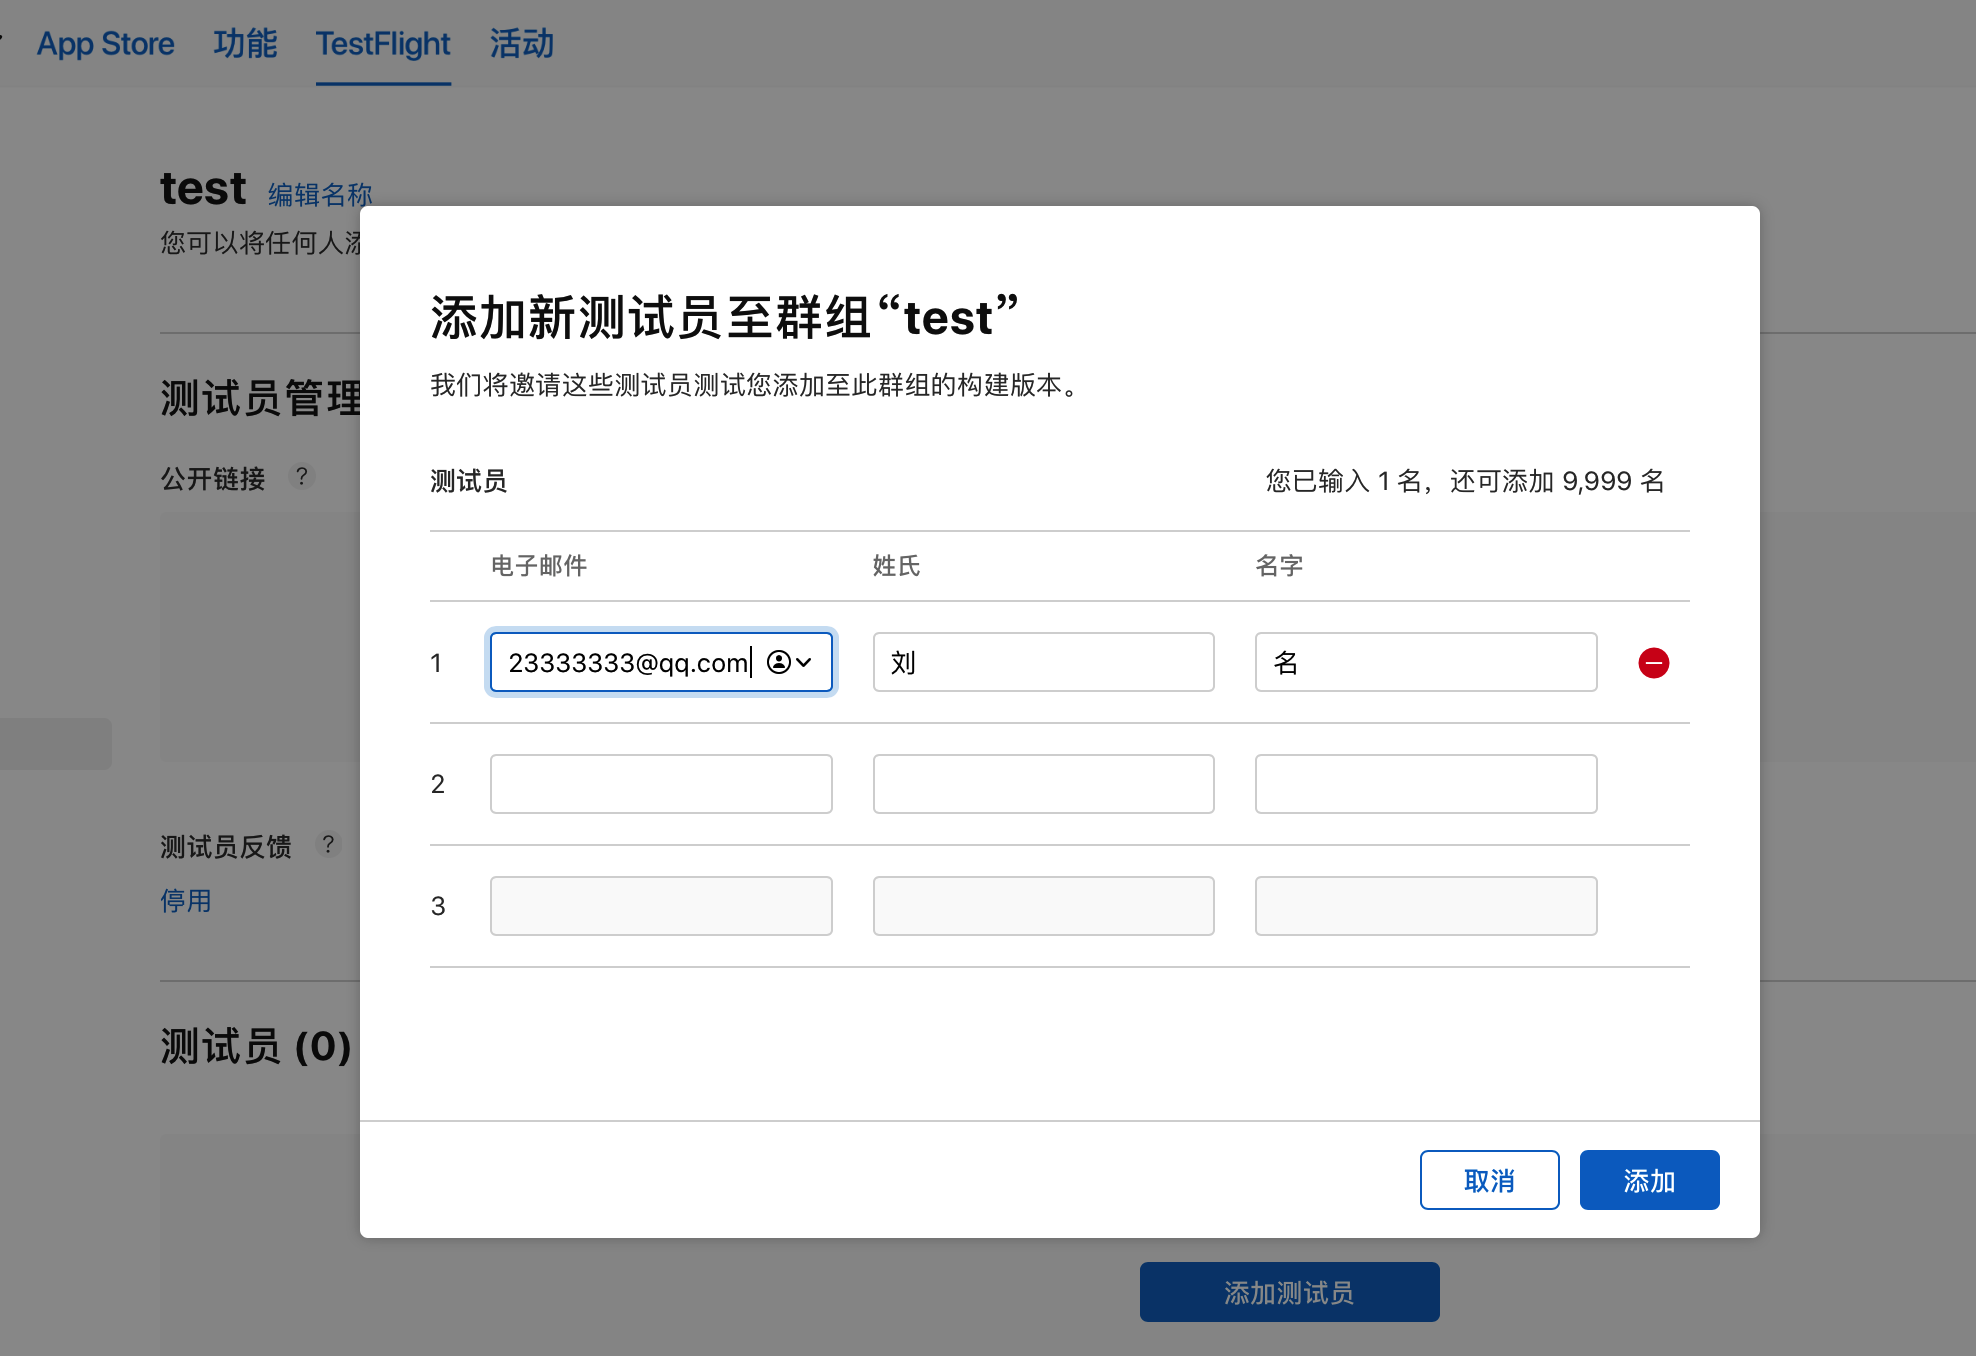Click the 名字 column header

(x=1279, y=566)
